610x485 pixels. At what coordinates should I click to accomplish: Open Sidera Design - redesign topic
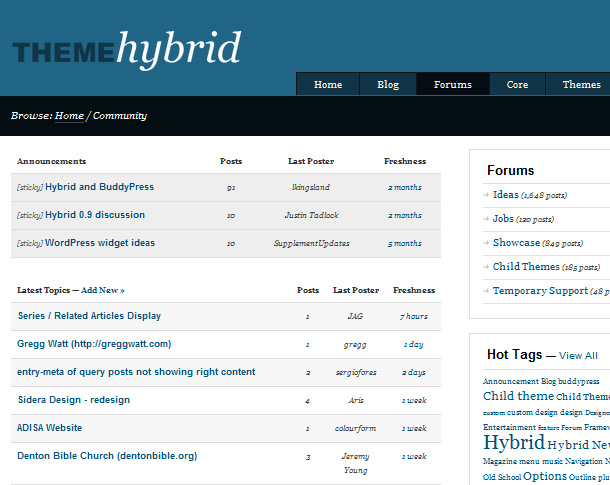point(74,400)
